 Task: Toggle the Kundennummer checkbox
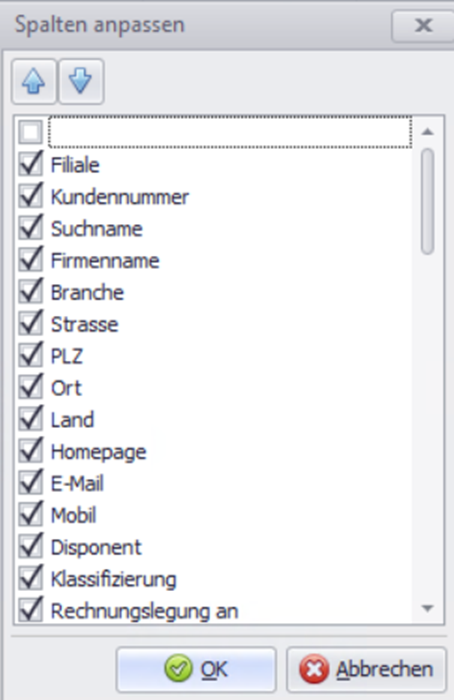coord(30,196)
